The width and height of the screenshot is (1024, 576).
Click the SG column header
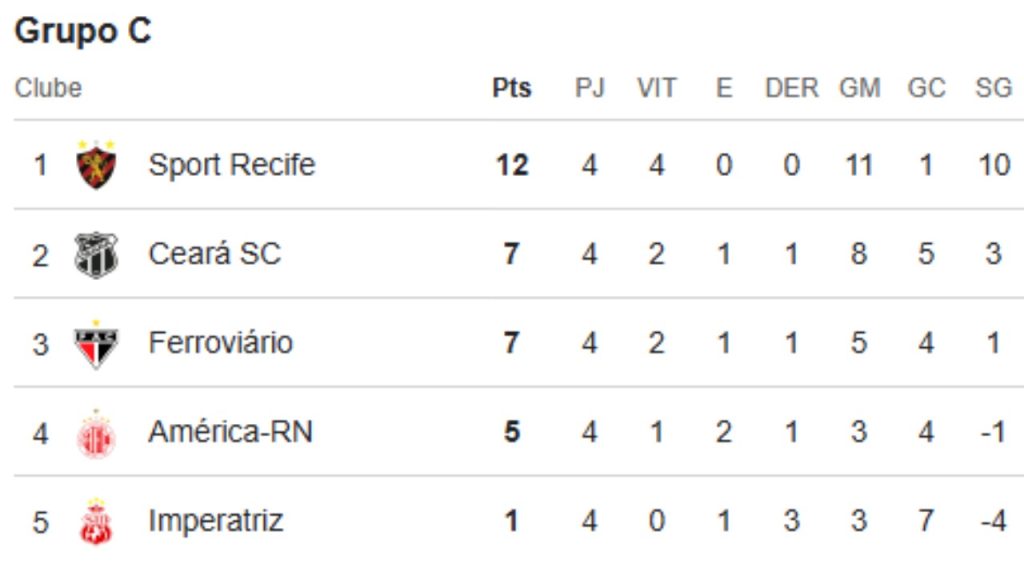tap(993, 88)
